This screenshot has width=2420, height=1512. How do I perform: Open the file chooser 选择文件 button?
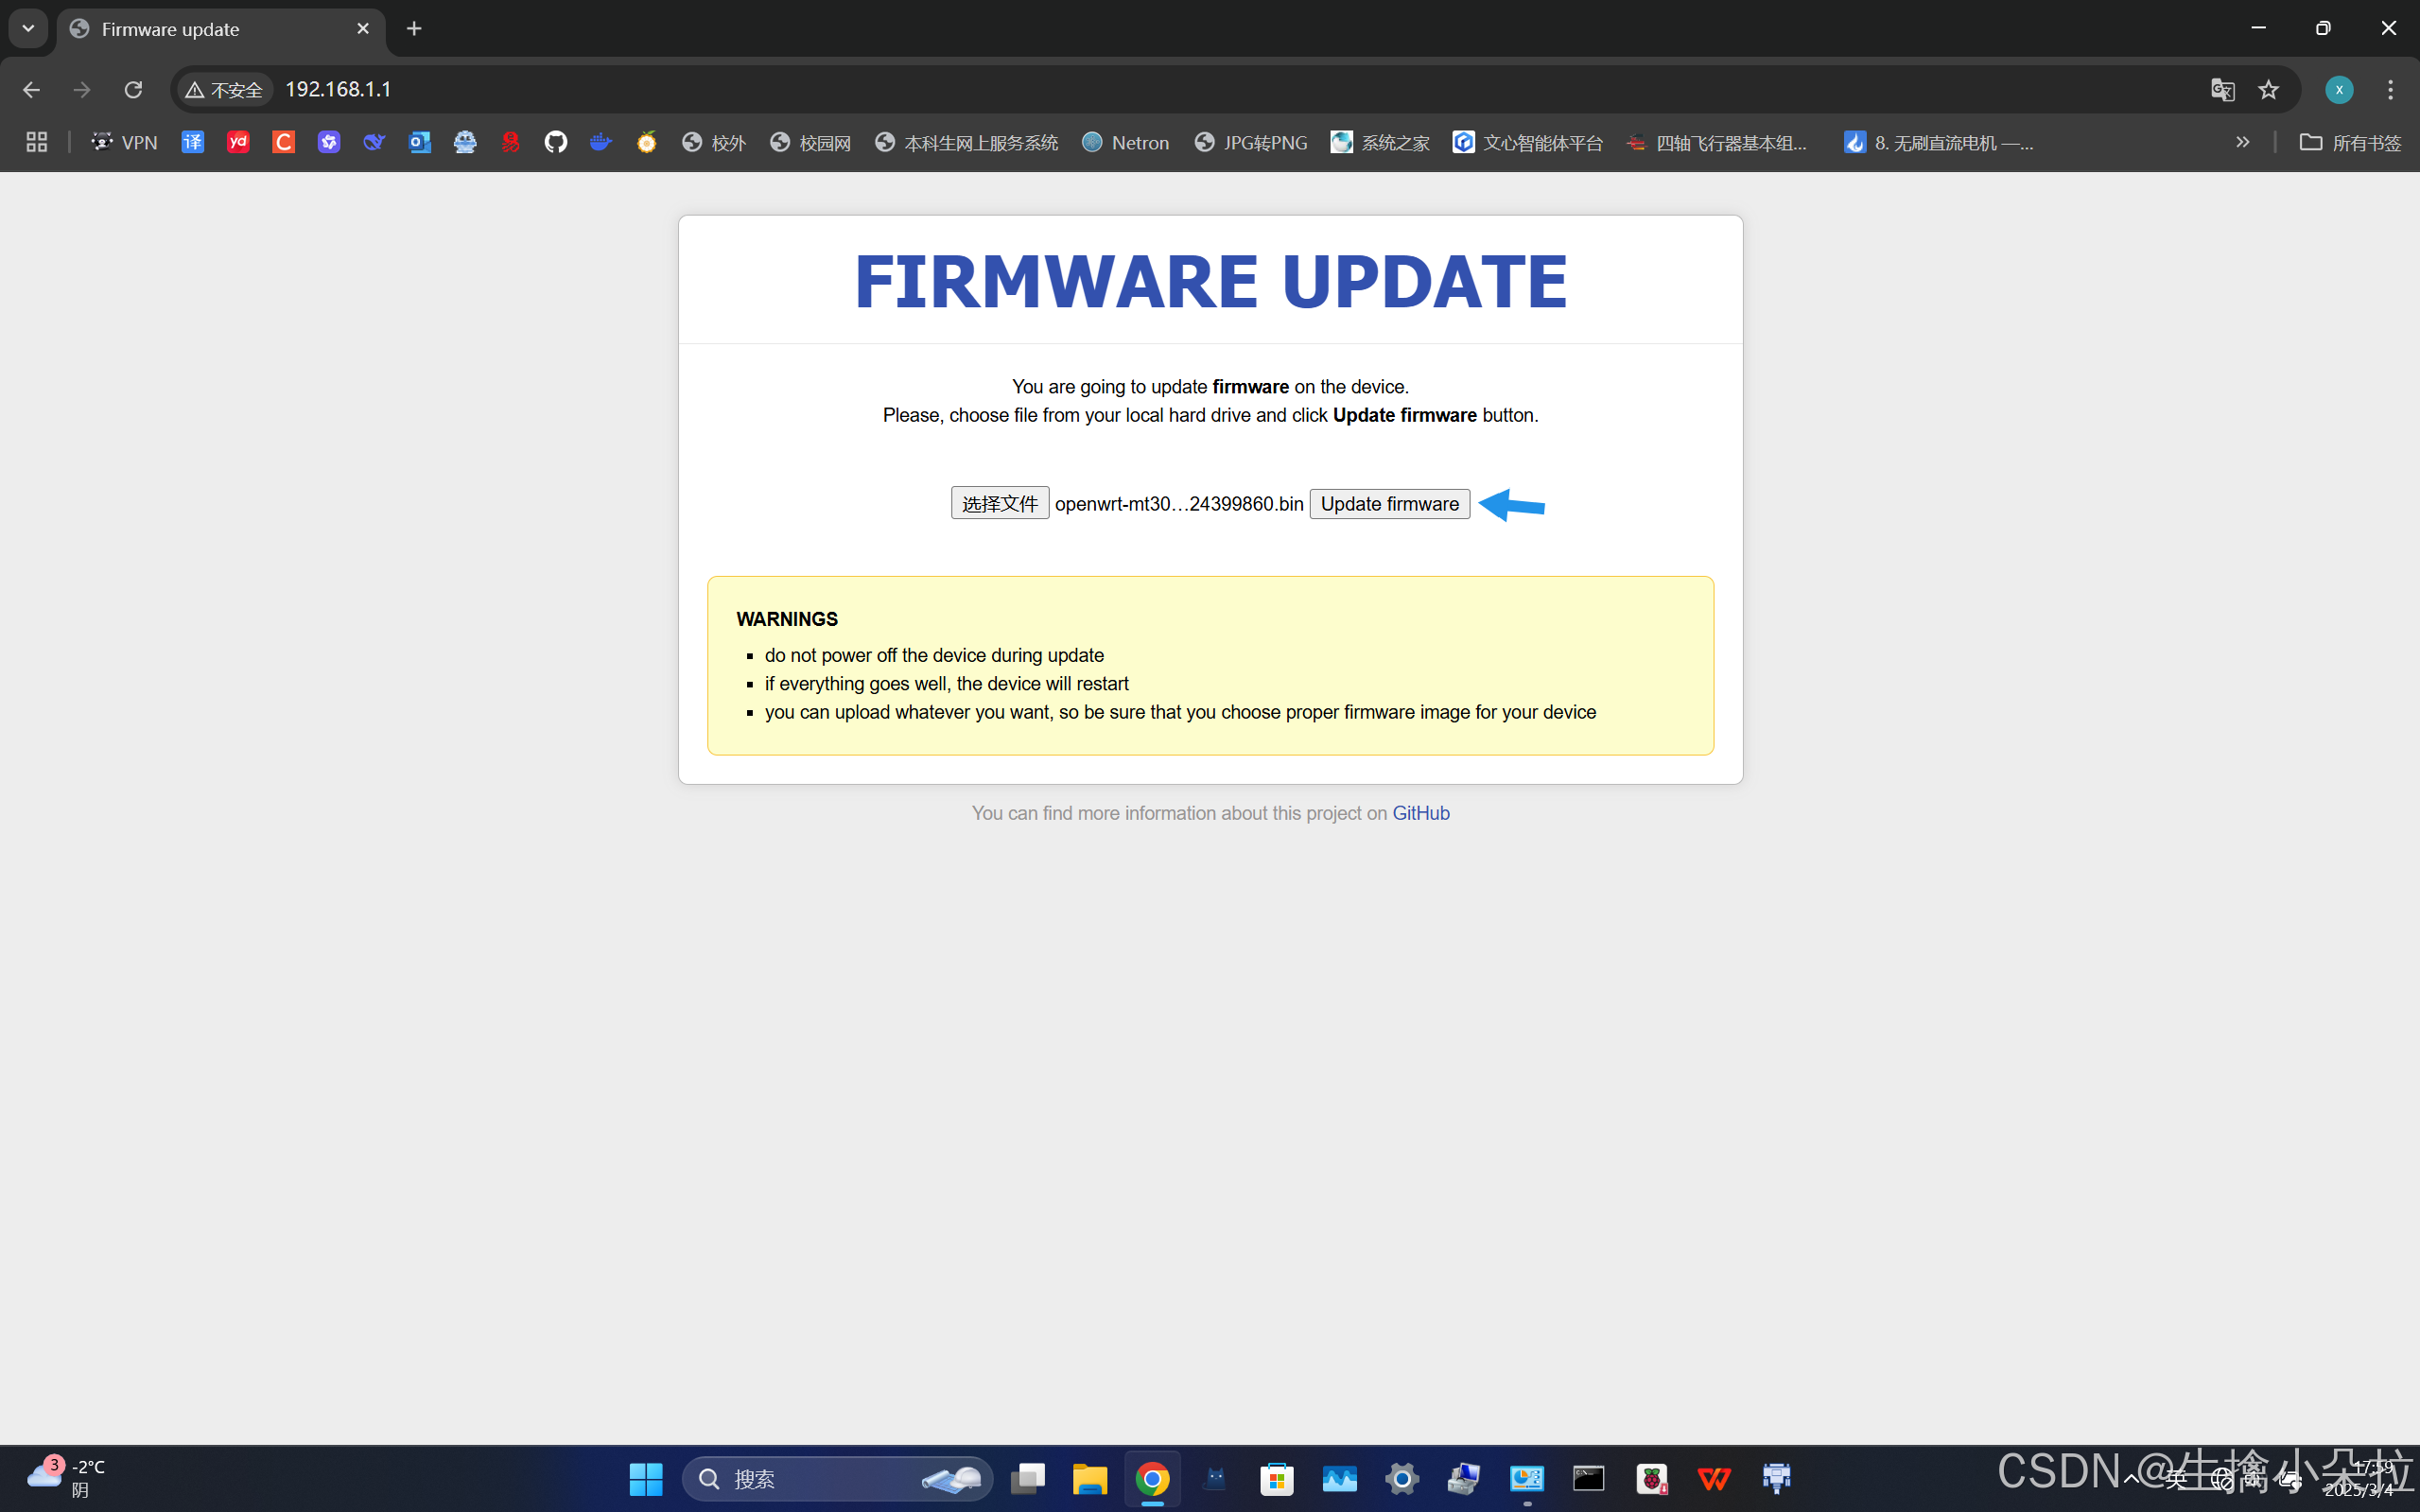coord(999,503)
